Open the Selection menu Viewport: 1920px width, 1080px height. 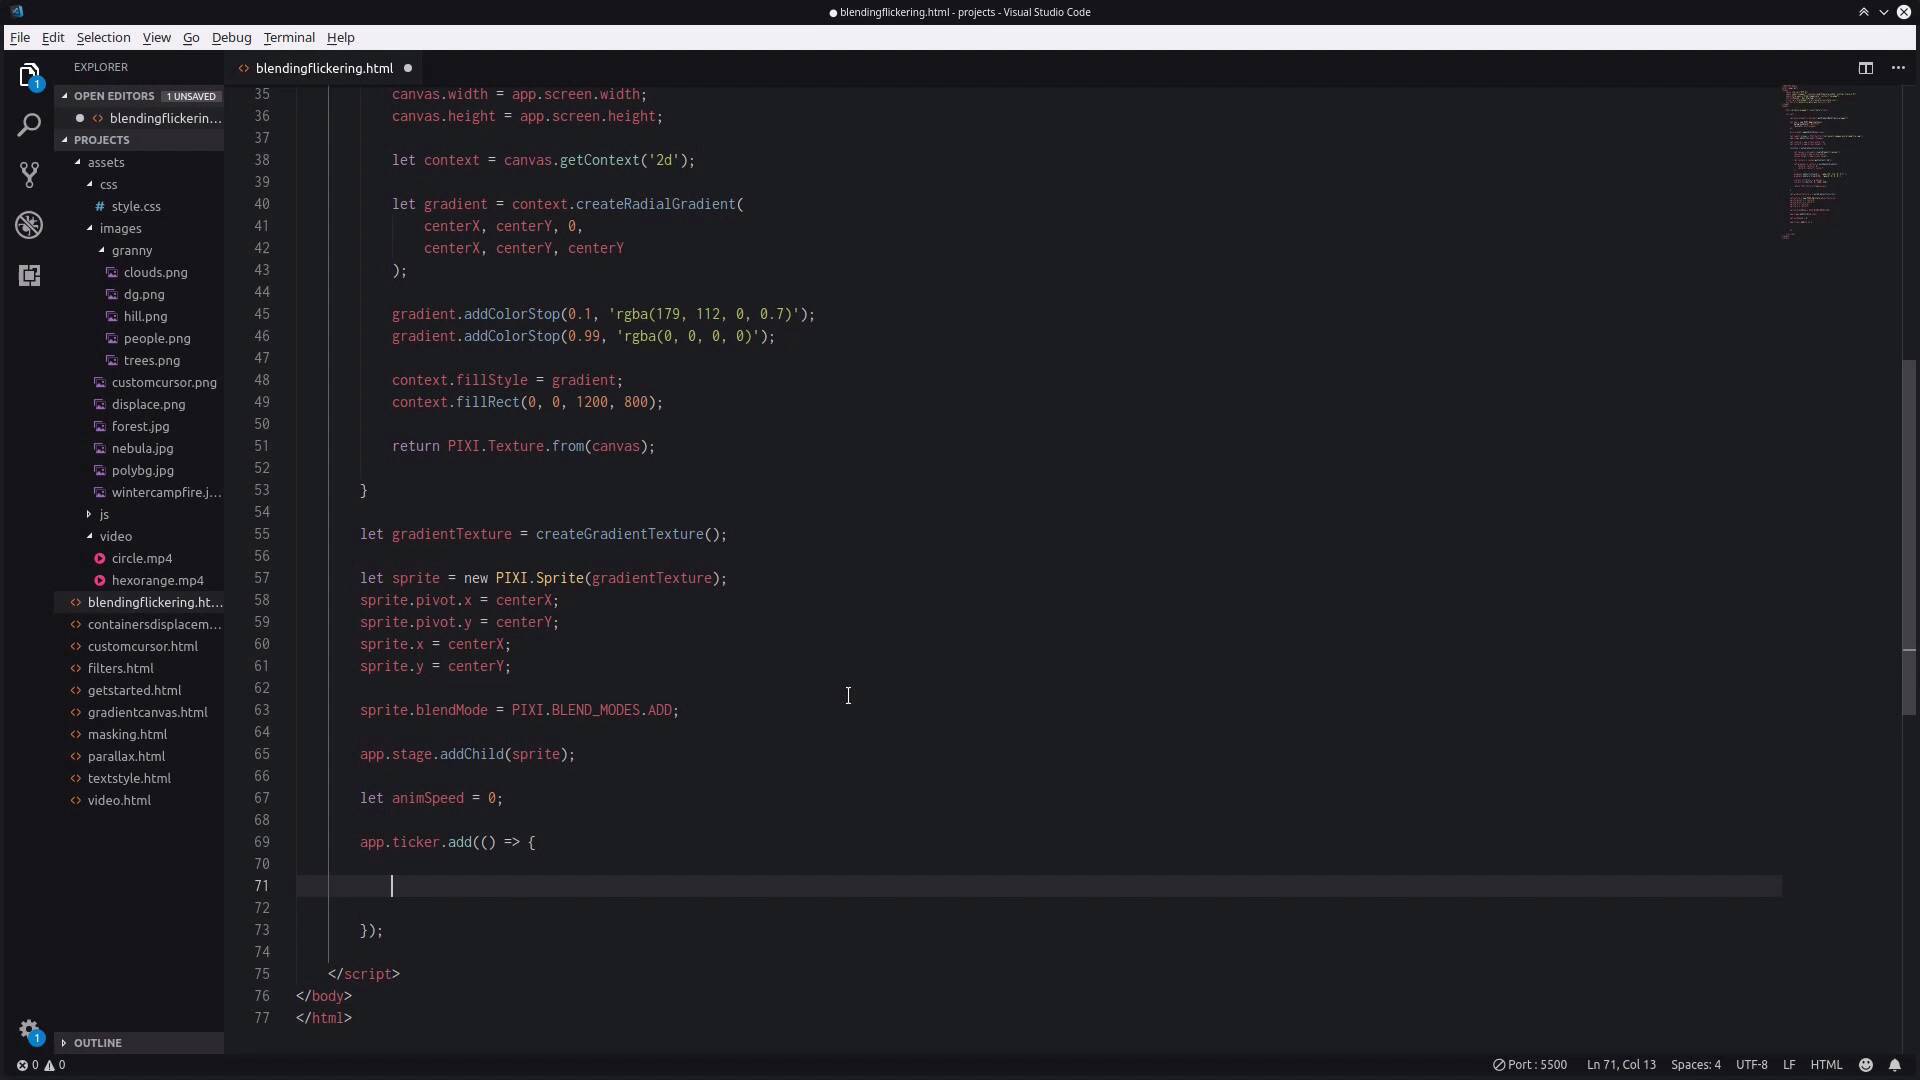tap(103, 37)
